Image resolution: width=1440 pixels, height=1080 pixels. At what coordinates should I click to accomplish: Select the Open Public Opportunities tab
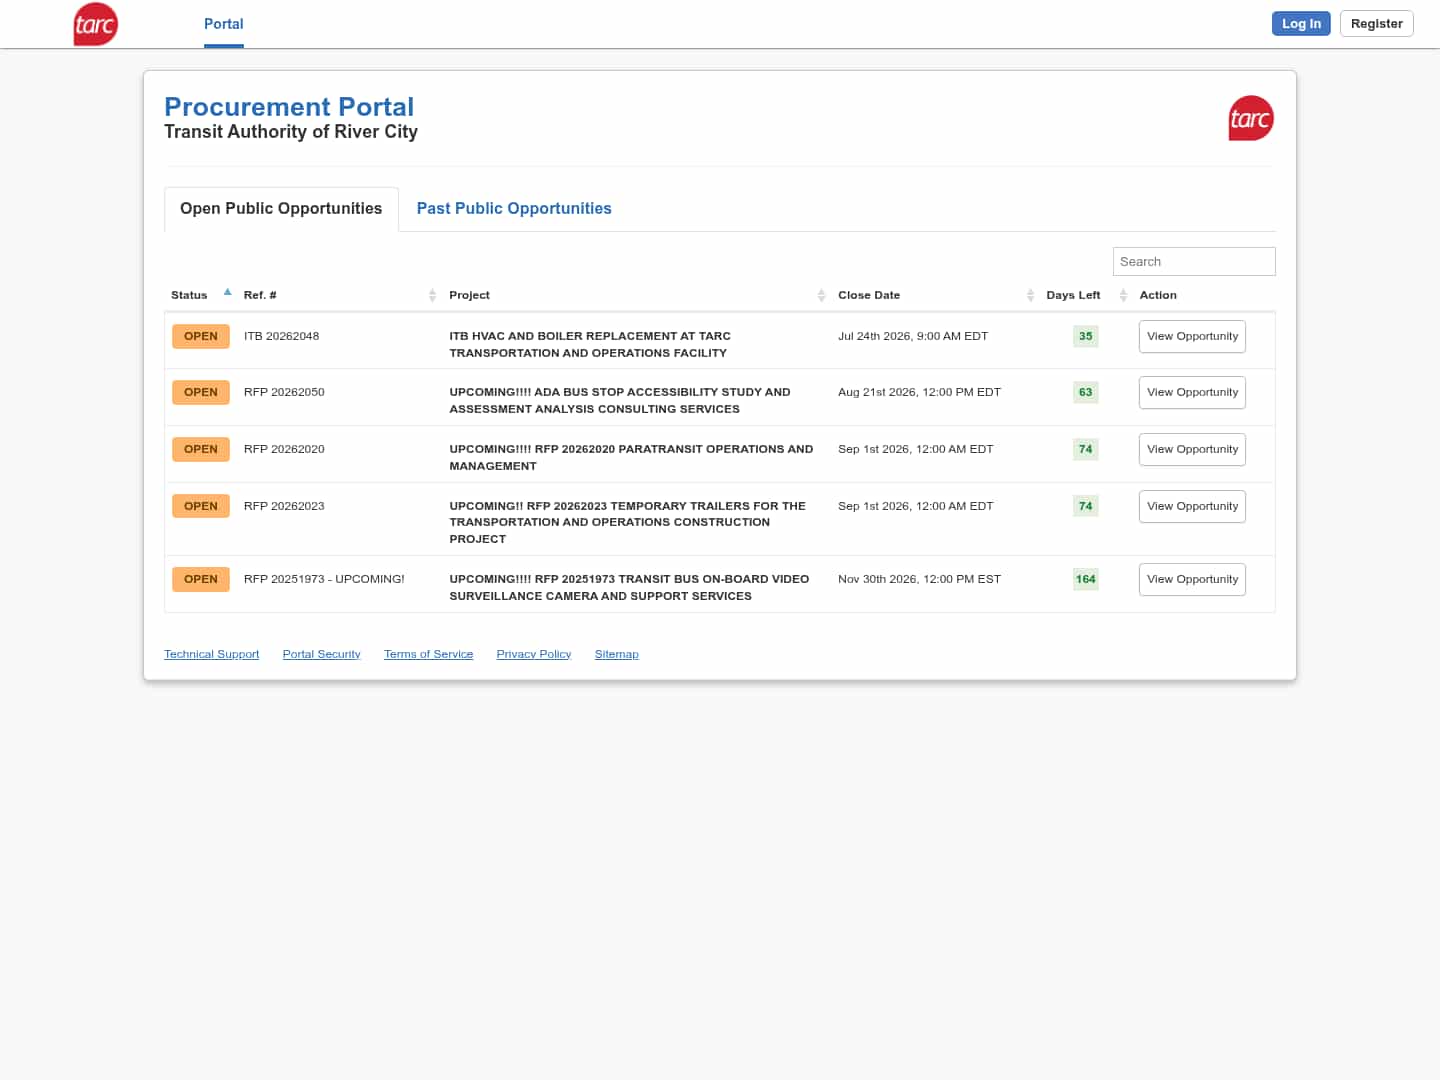(281, 209)
